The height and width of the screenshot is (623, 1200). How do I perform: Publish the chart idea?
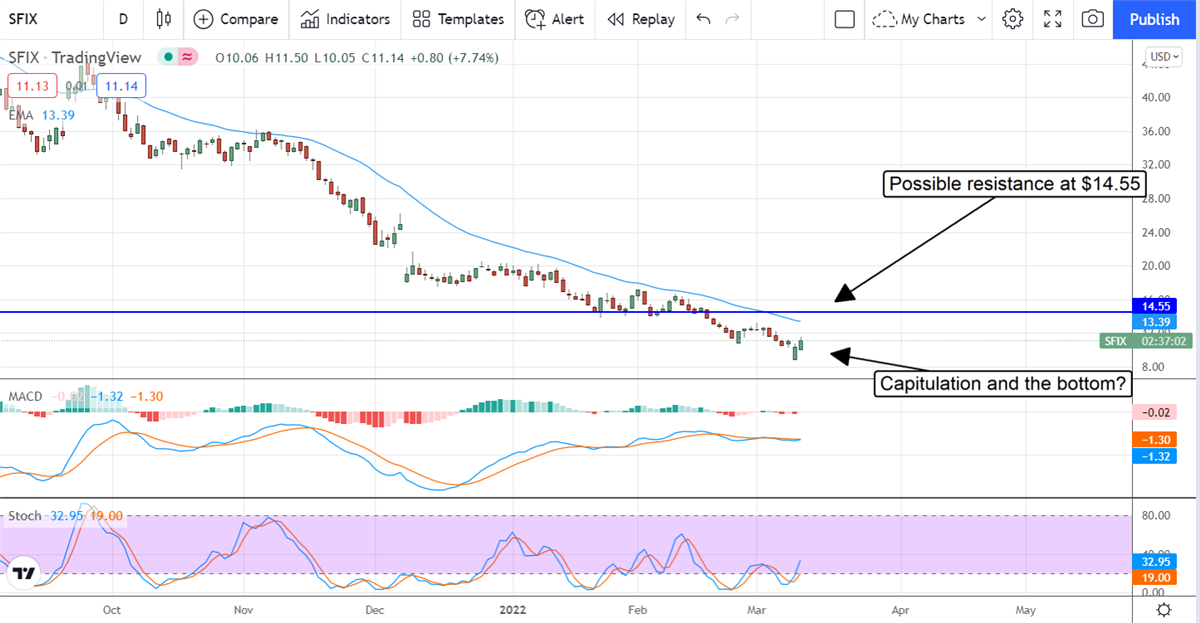tap(1155, 19)
